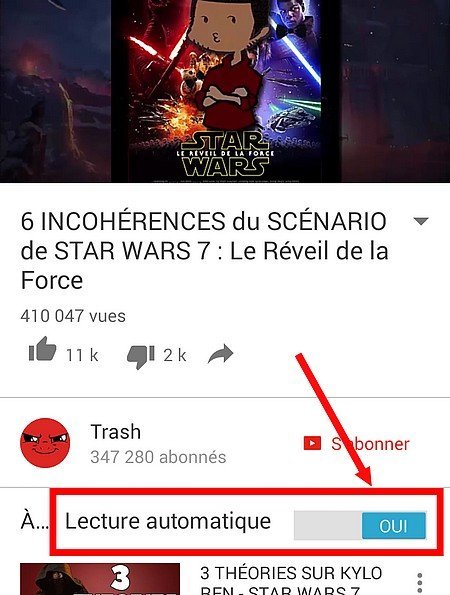The width and height of the screenshot is (450, 595).
Task: Click the 11 k likes count
Action: coord(82,356)
